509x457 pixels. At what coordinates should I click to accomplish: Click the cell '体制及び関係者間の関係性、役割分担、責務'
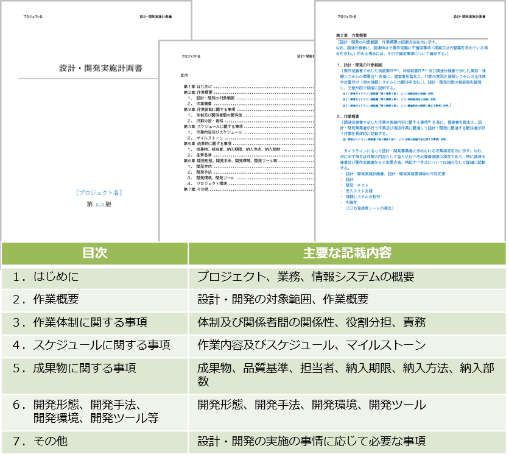pos(347,323)
